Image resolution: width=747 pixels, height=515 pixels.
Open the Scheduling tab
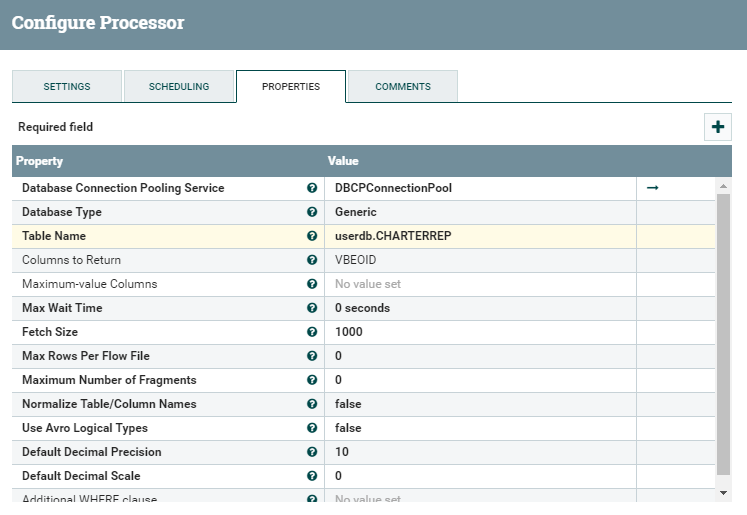179,87
